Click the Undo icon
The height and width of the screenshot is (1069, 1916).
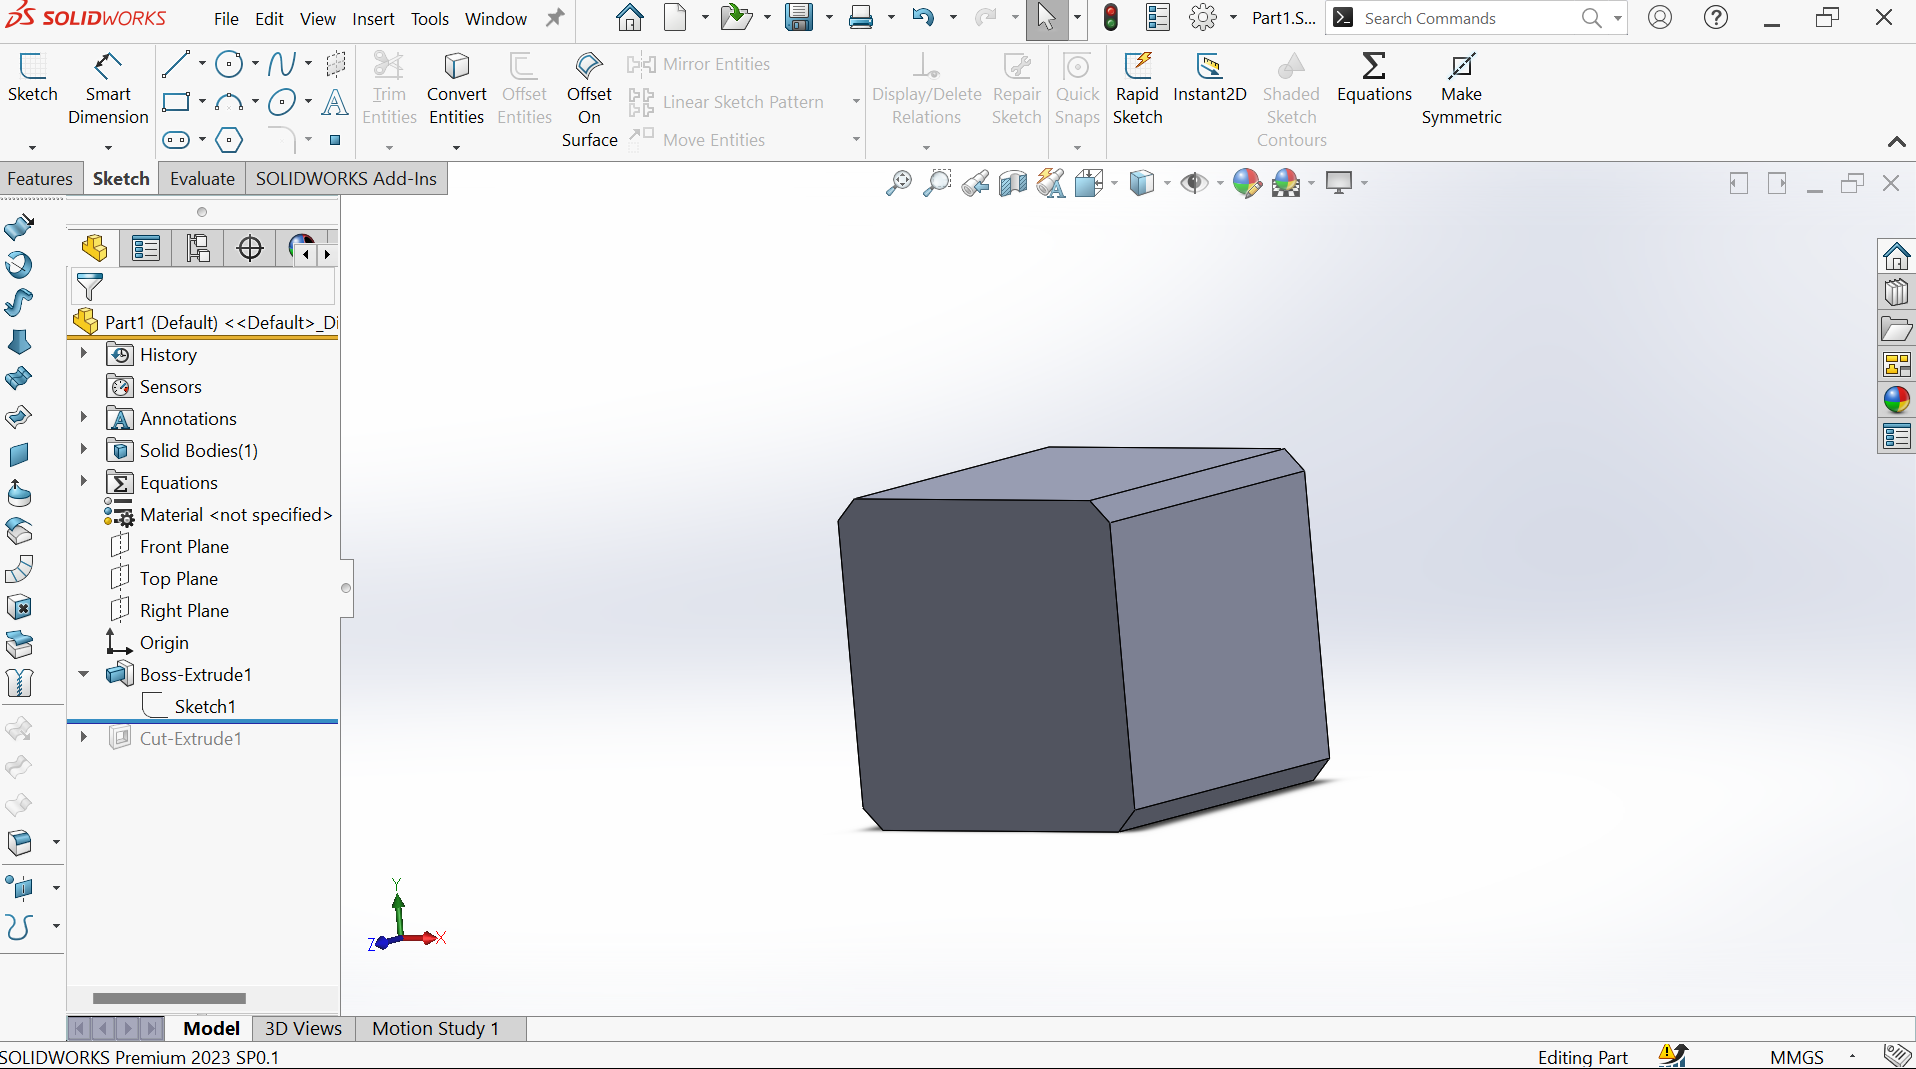tap(923, 18)
